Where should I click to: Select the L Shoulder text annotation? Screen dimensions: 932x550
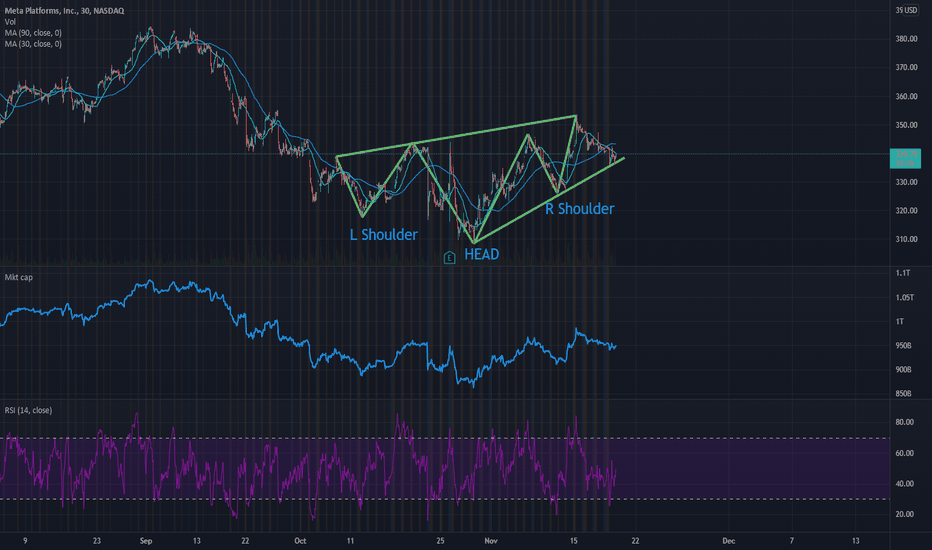[x=384, y=235]
